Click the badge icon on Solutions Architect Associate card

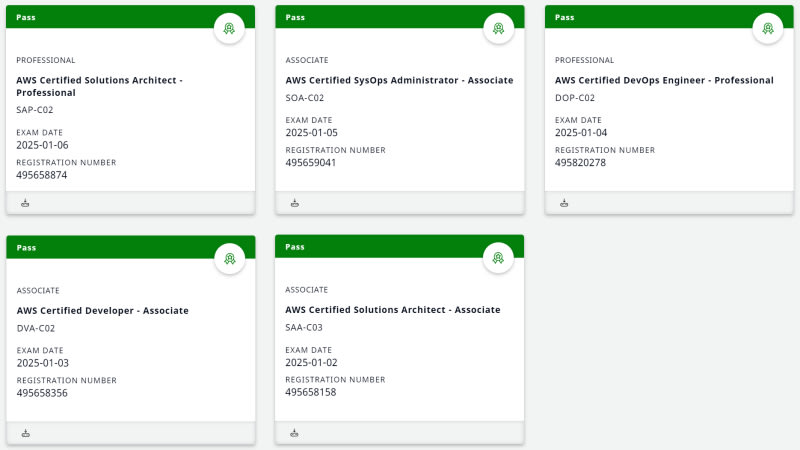(x=498, y=259)
